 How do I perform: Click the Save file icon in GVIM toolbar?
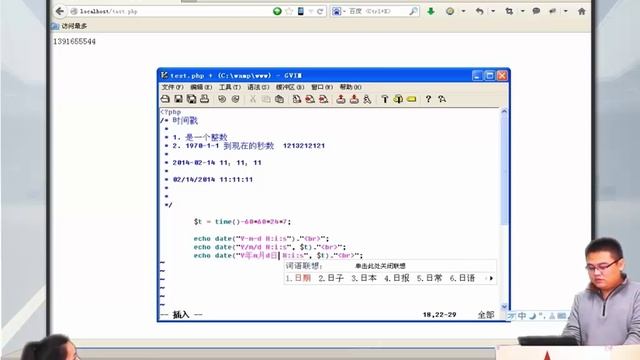[178, 99]
